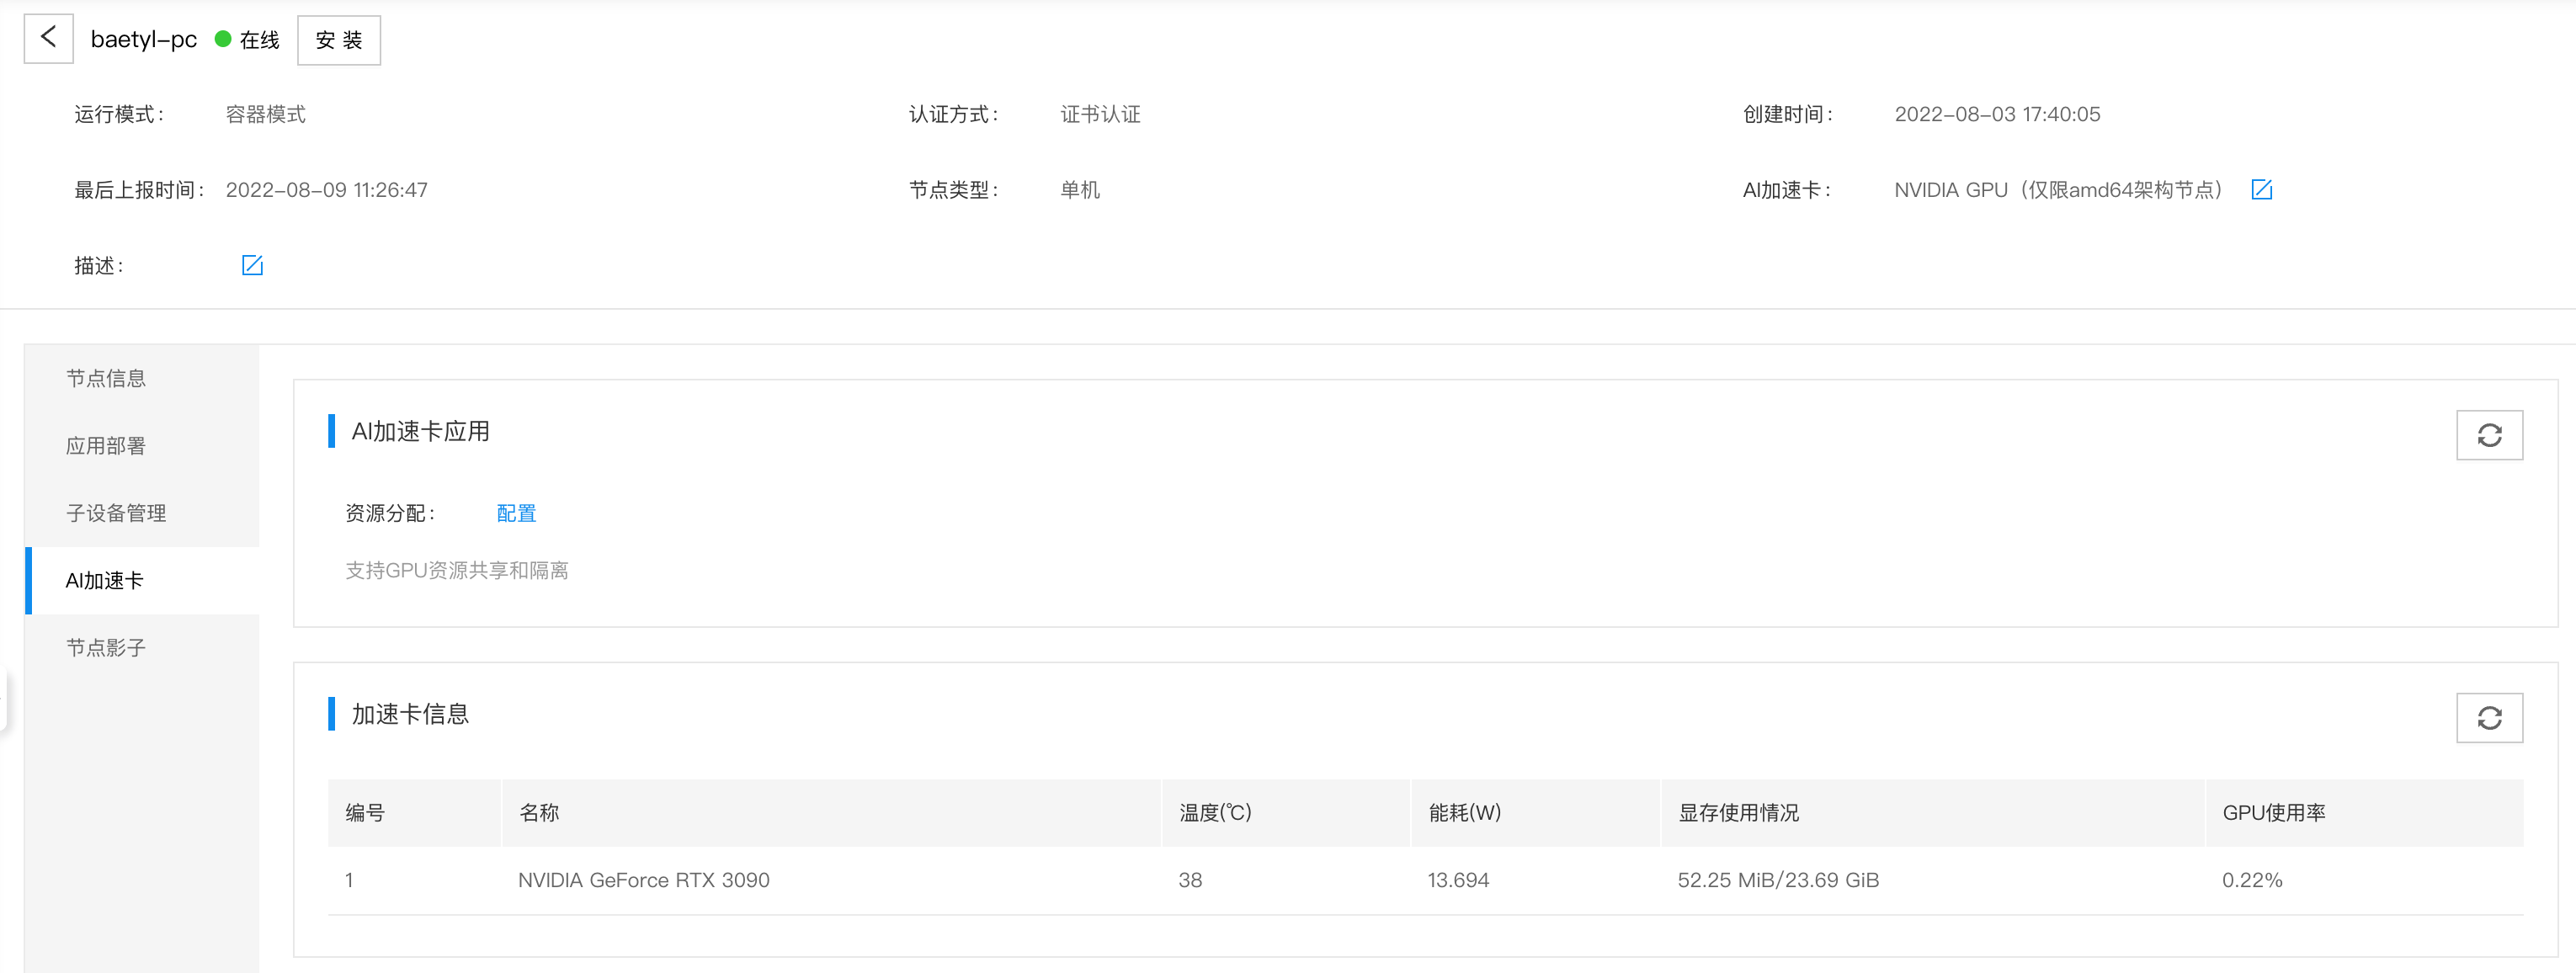This screenshot has height=973, width=2576.
Task: Click the GPU usage value 0.22%
Action: click(x=2252, y=880)
